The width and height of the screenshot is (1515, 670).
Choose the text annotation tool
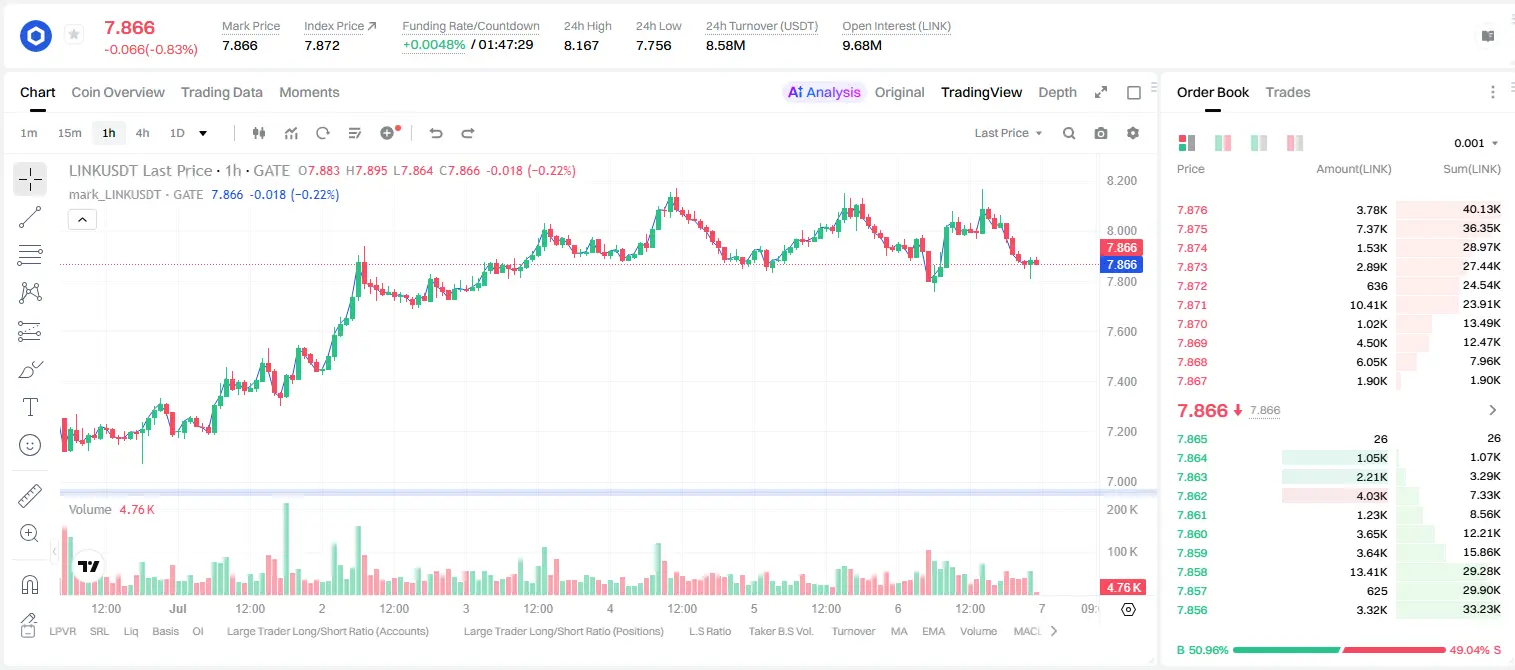tap(30, 407)
